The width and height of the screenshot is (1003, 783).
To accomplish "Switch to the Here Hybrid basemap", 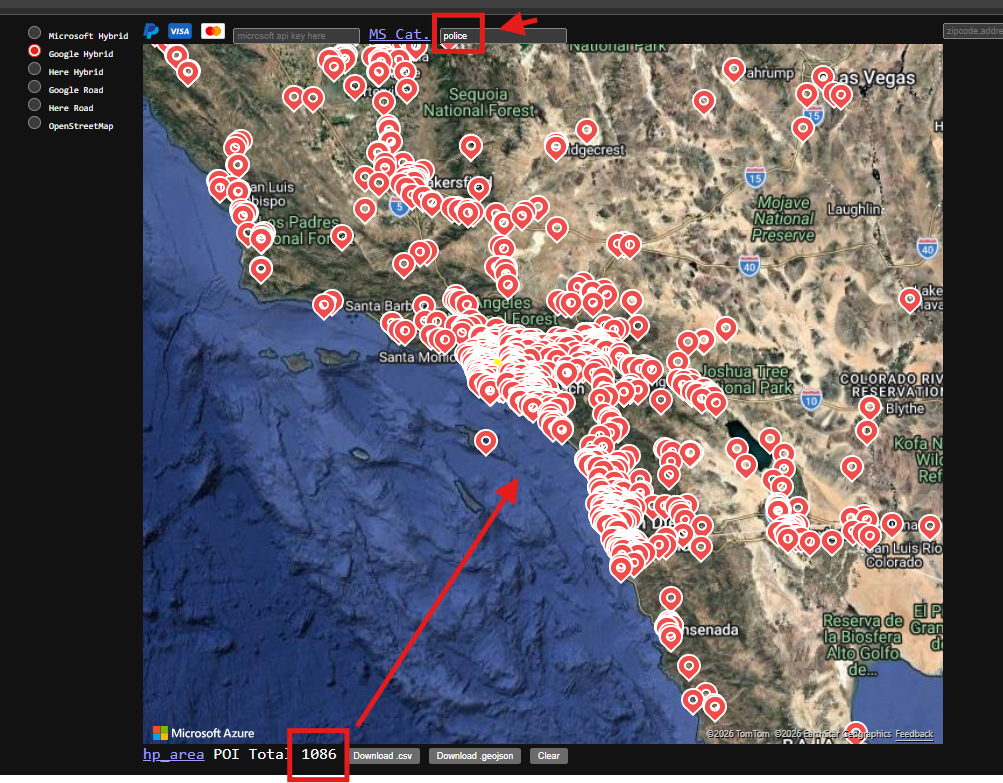I will 35,69.
